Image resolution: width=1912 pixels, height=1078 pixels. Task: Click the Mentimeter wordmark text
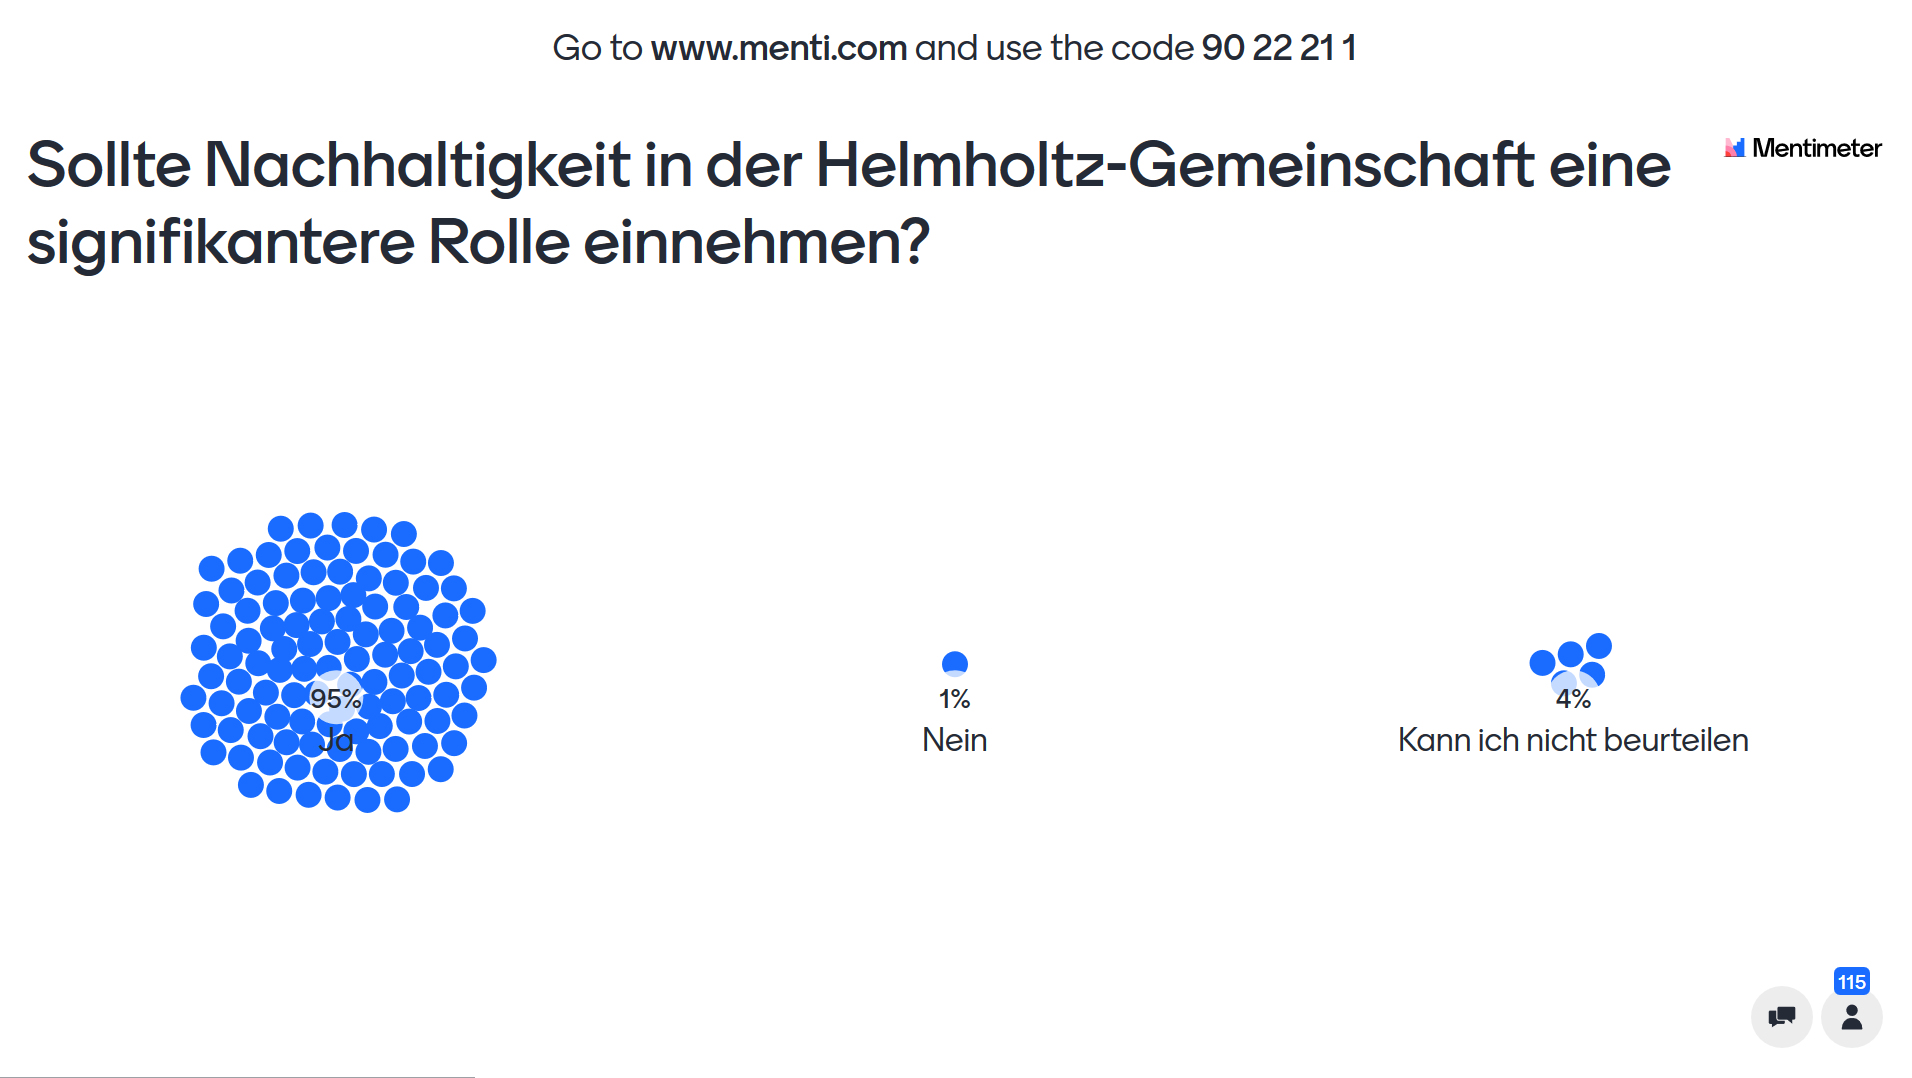[1816, 148]
